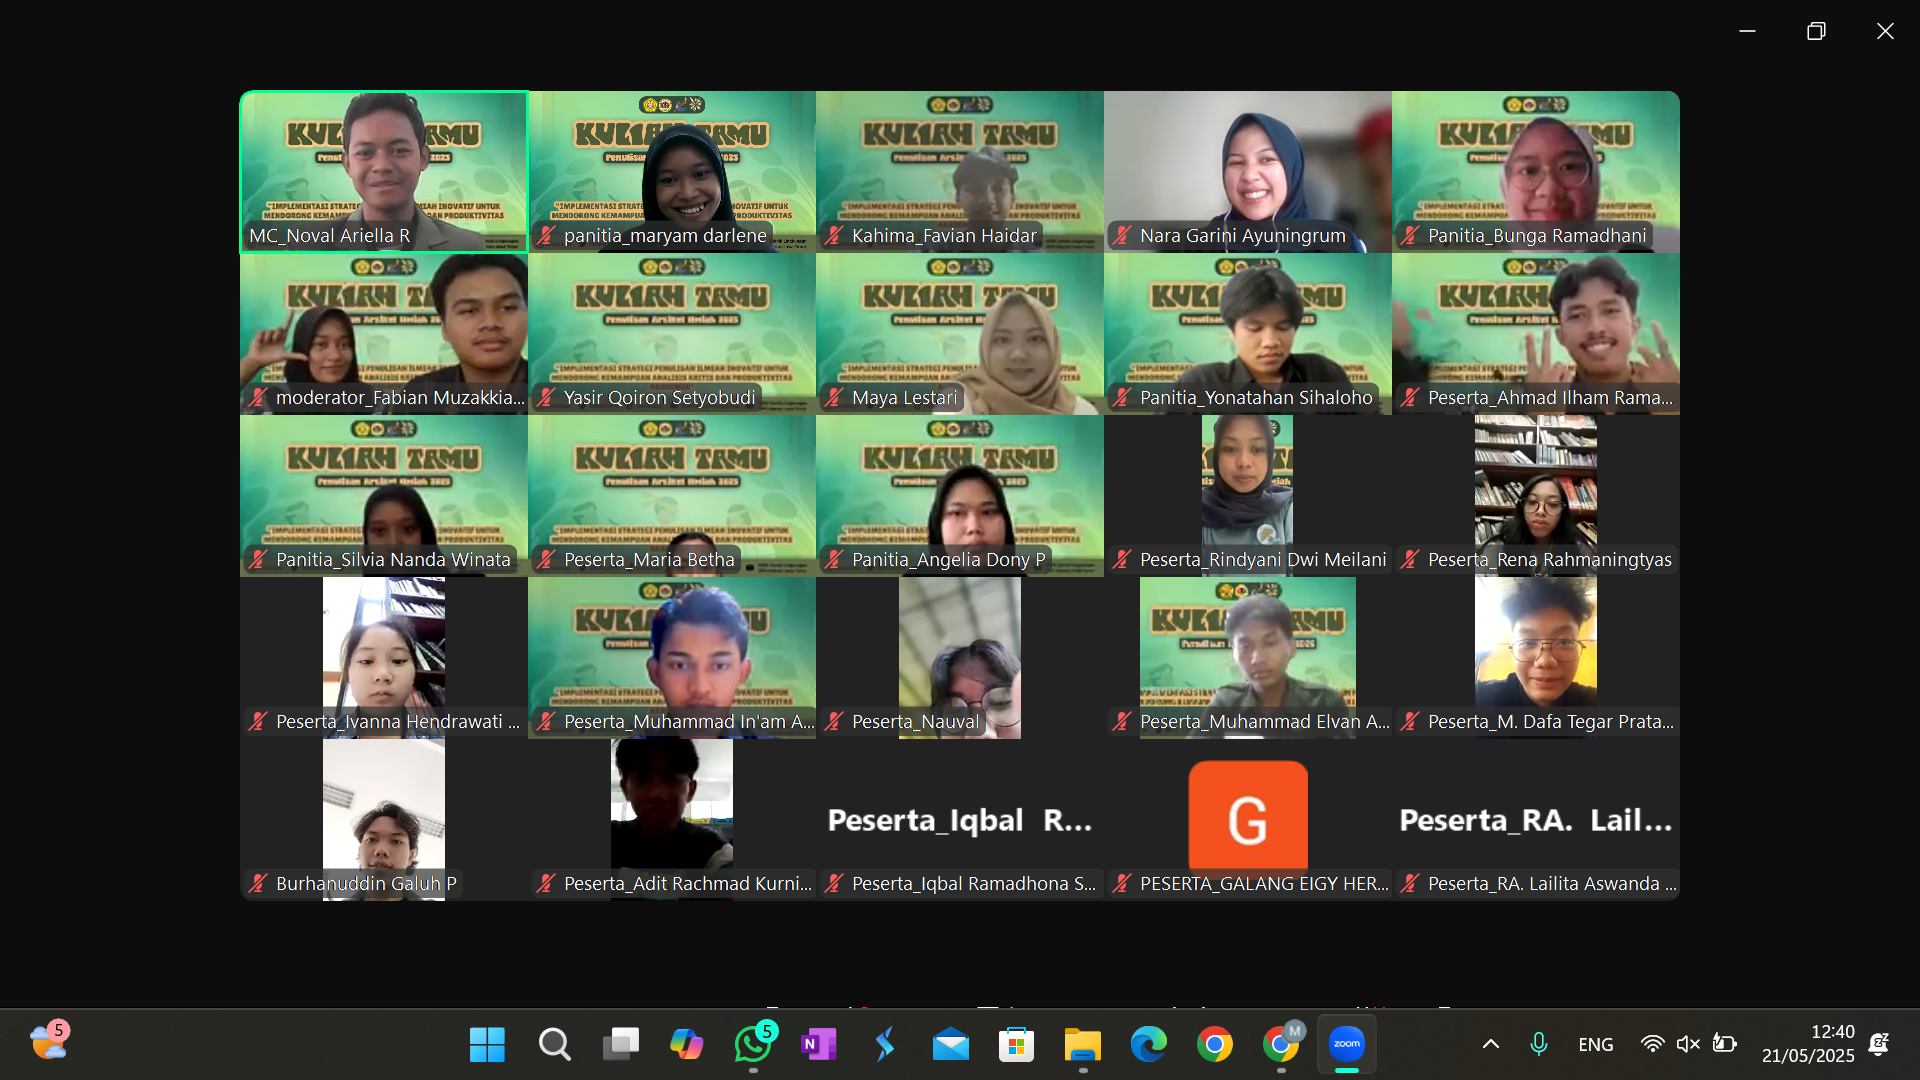Image resolution: width=1920 pixels, height=1080 pixels.
Task: Open the ENG language input switcher
Action: [x=1595, y=1044]
